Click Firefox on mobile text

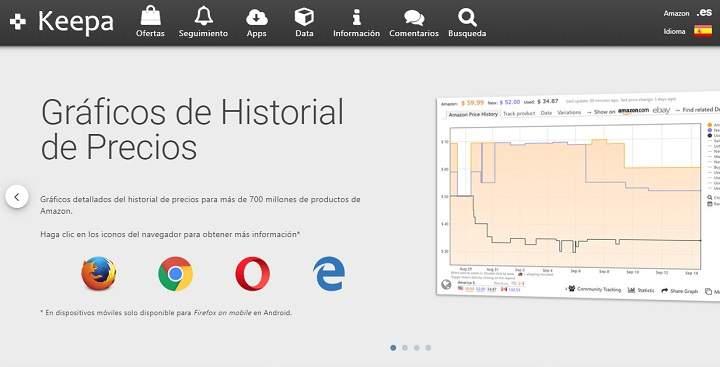tap(222, 313)
